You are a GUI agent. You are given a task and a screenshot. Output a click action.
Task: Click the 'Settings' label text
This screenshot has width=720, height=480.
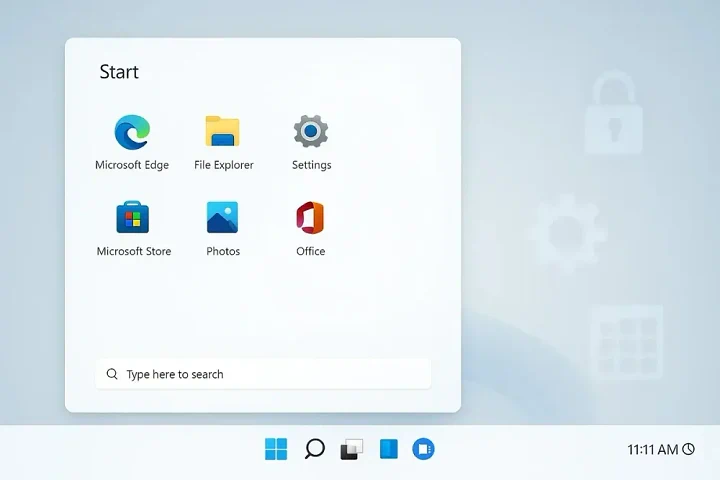coord(311,165)
